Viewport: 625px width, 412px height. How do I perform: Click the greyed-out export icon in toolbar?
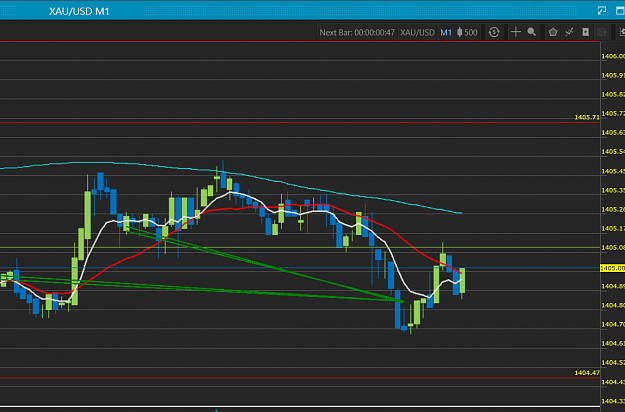[601, 32]
